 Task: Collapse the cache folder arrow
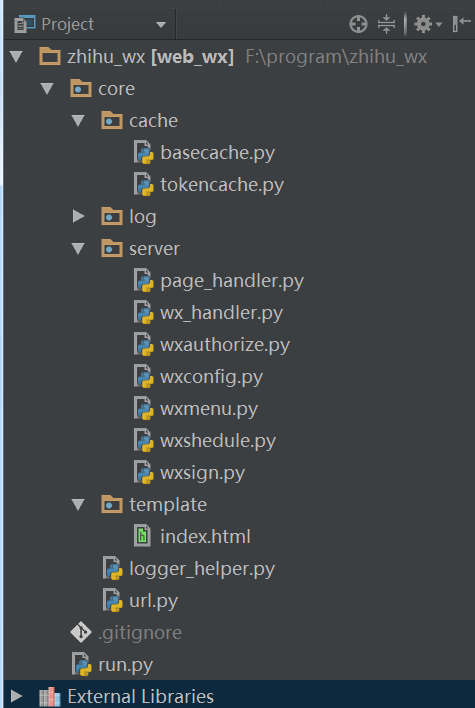coord(78,121)
